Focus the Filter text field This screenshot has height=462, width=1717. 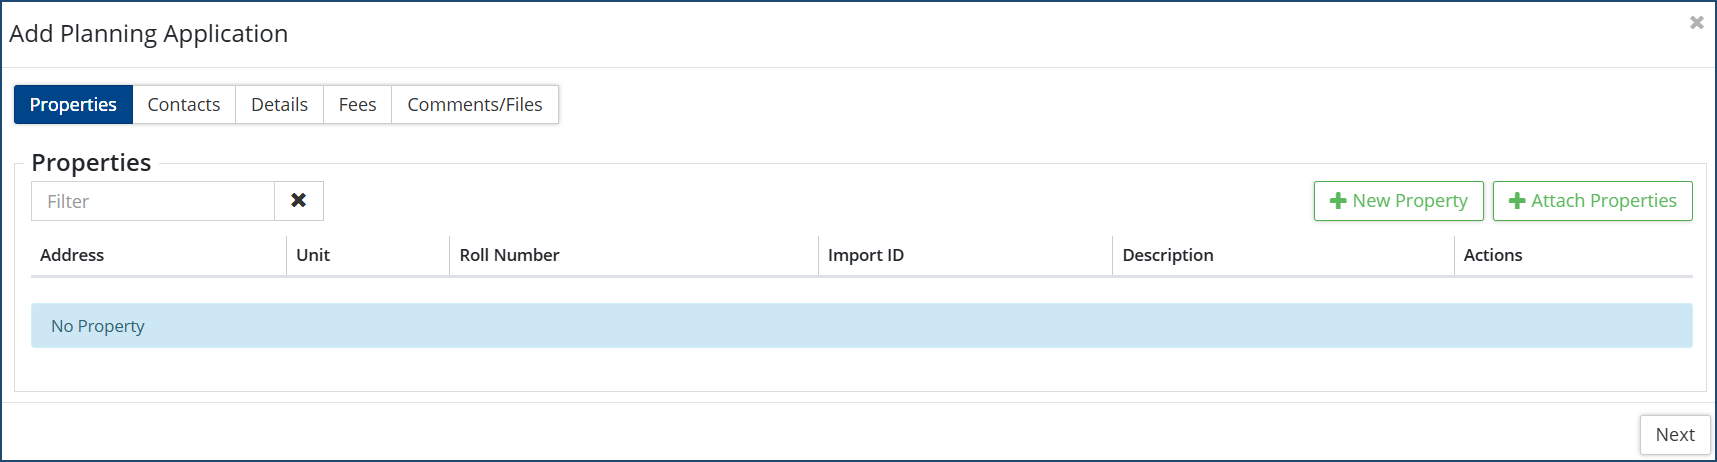(x=153, y=201)
